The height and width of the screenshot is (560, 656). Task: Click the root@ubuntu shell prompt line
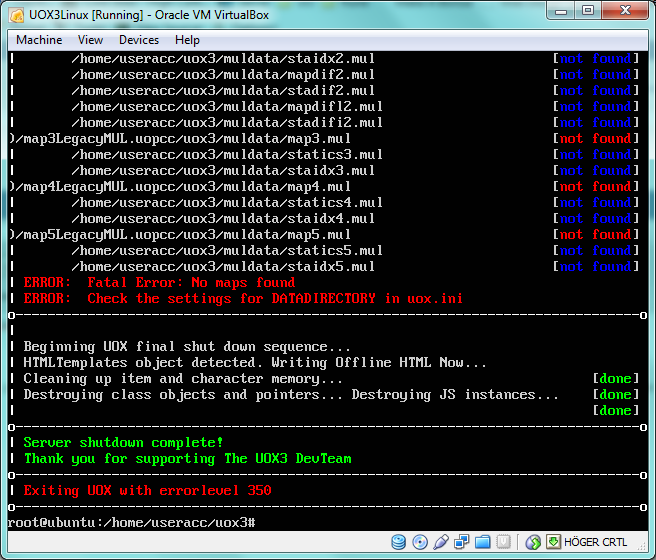point(131,523)
